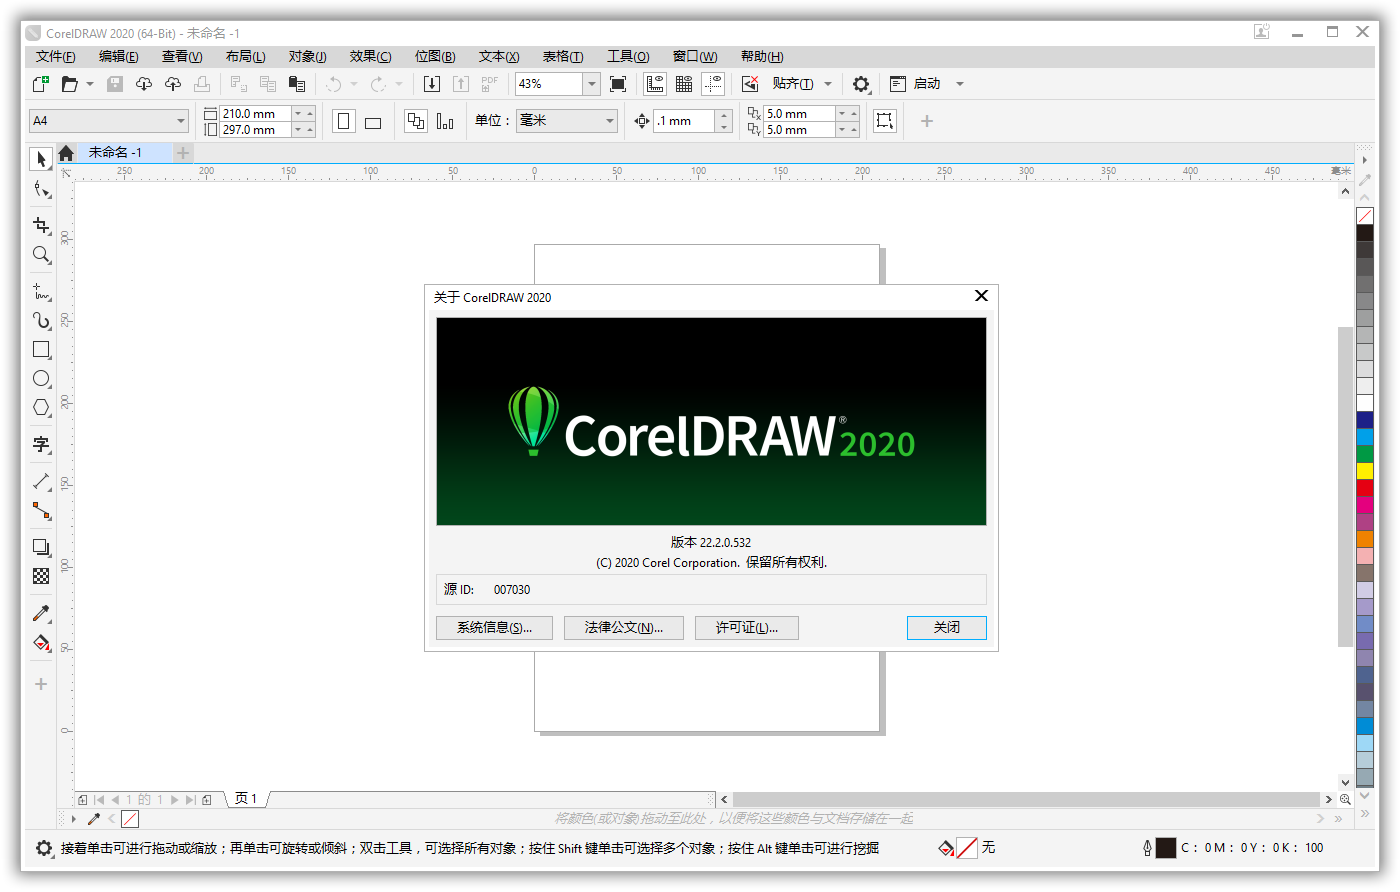This screenshot has width=1400, height=892.
Task: Toggle landscape page orientation
Action: [x=373, y=122]
